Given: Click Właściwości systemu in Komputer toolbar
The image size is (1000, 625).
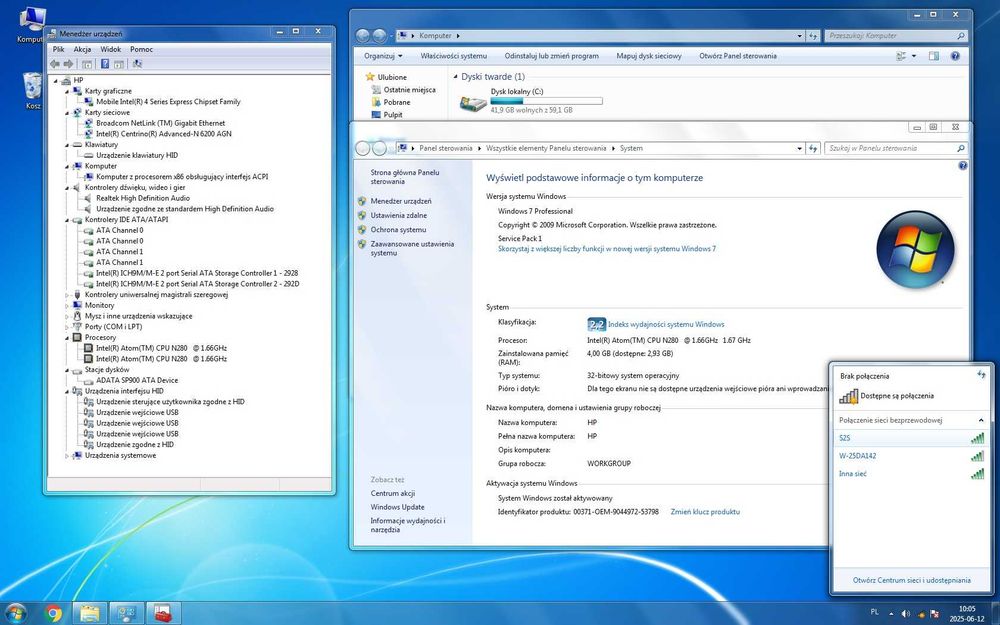Looking at the screenshot, I should [453, 56].
